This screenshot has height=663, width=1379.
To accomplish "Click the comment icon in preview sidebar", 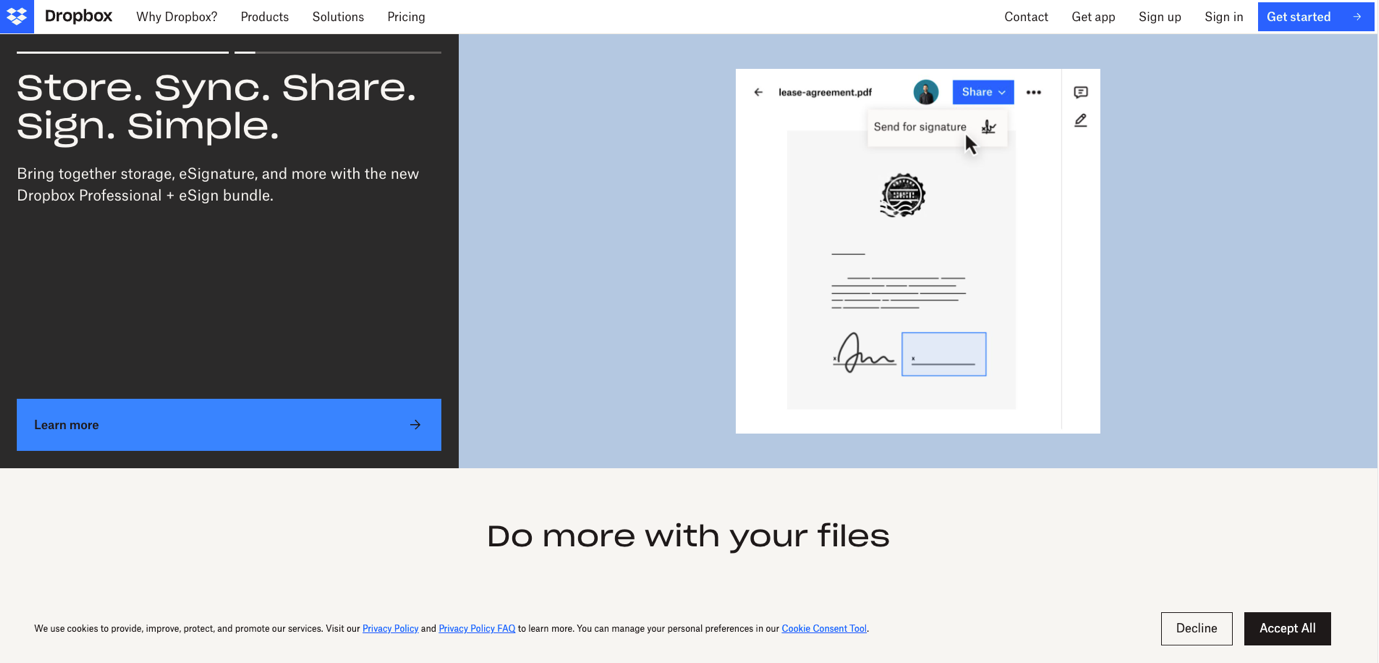I will [x=1081, y=92].
